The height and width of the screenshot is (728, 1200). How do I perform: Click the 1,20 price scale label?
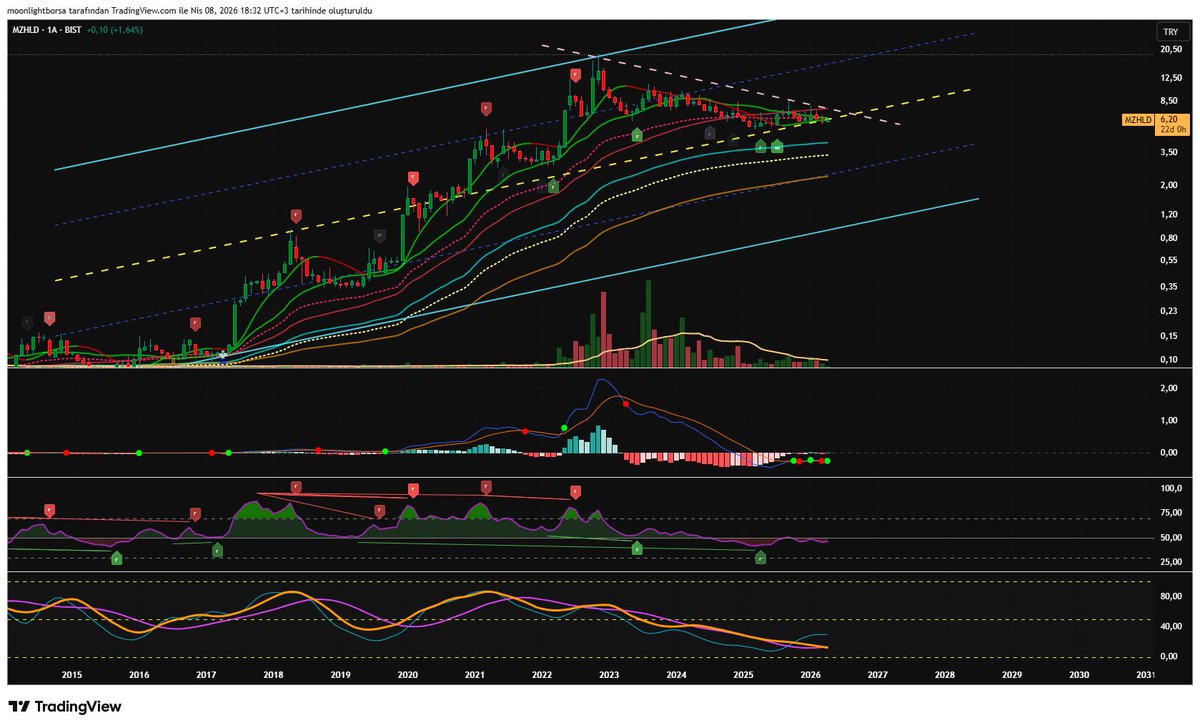(x=1170, y=215)
